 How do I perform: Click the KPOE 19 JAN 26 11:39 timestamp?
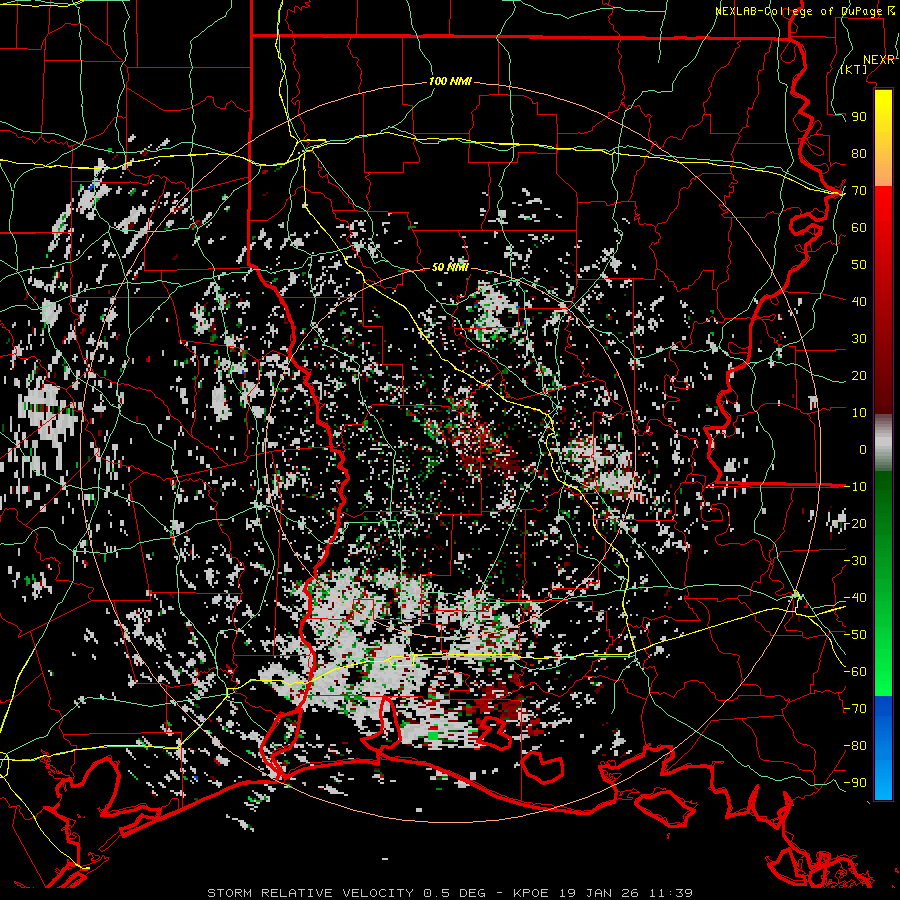[602, 893]
